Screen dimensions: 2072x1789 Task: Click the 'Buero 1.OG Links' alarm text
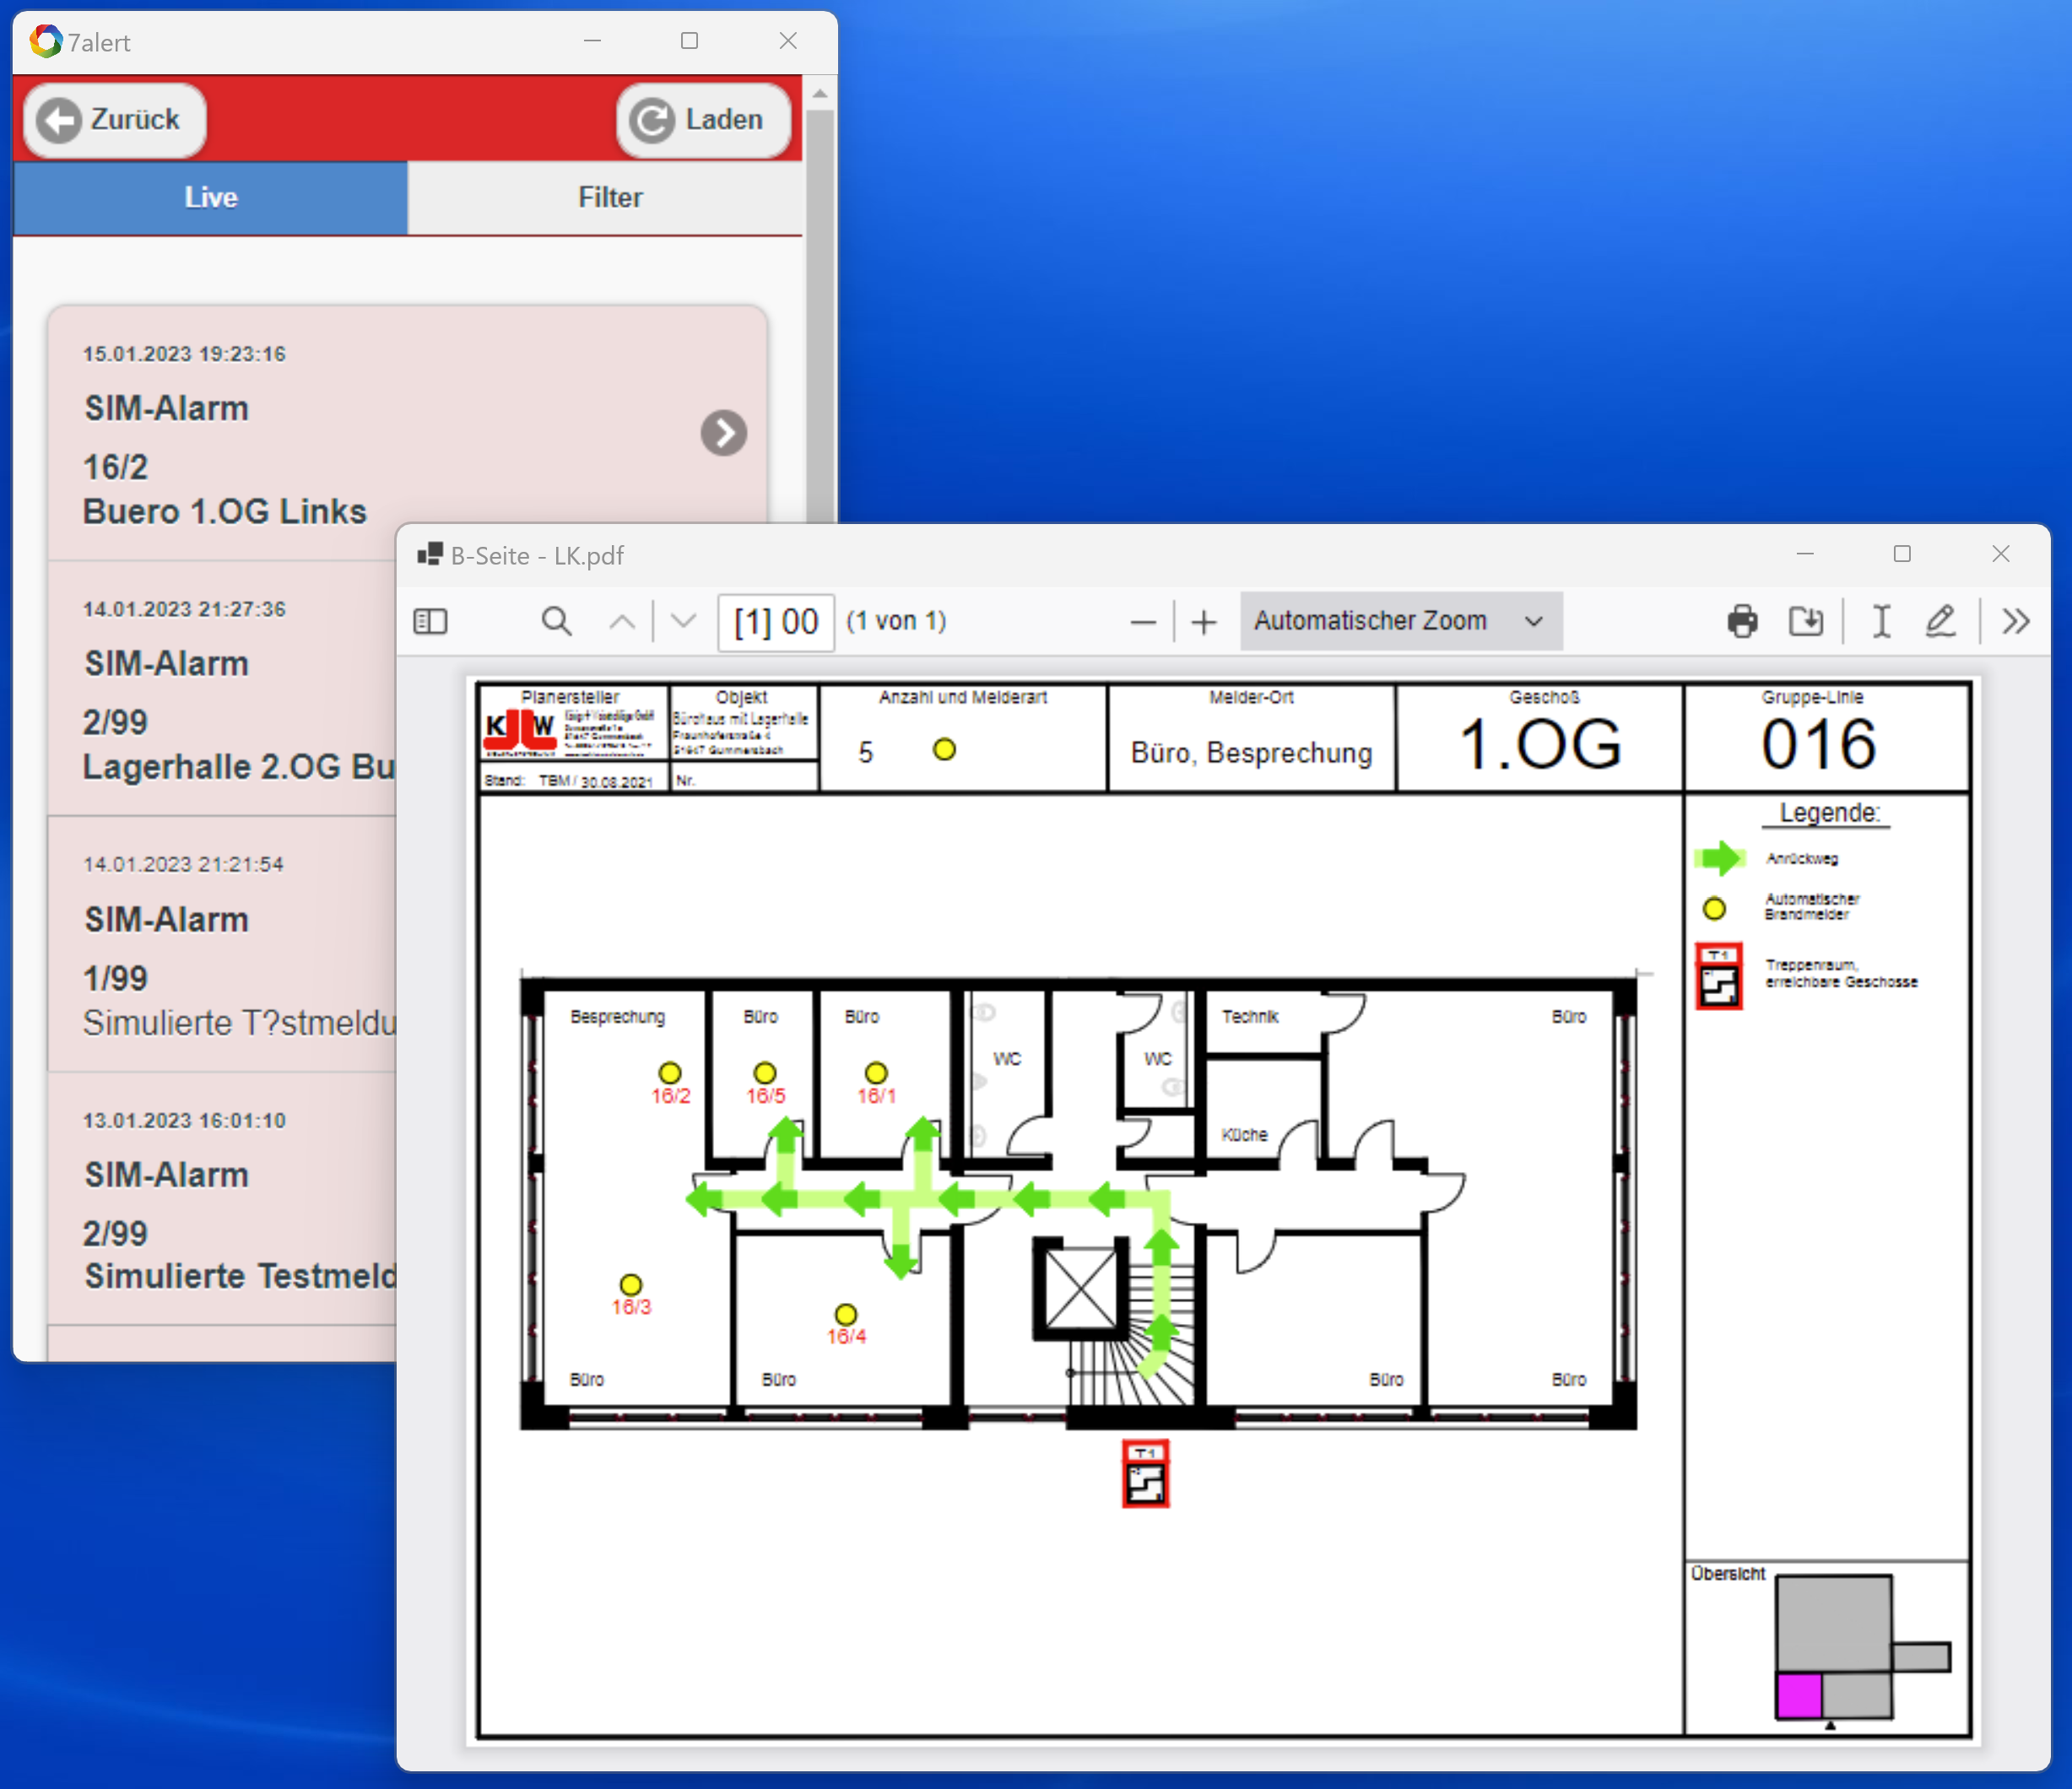point(225,511)
